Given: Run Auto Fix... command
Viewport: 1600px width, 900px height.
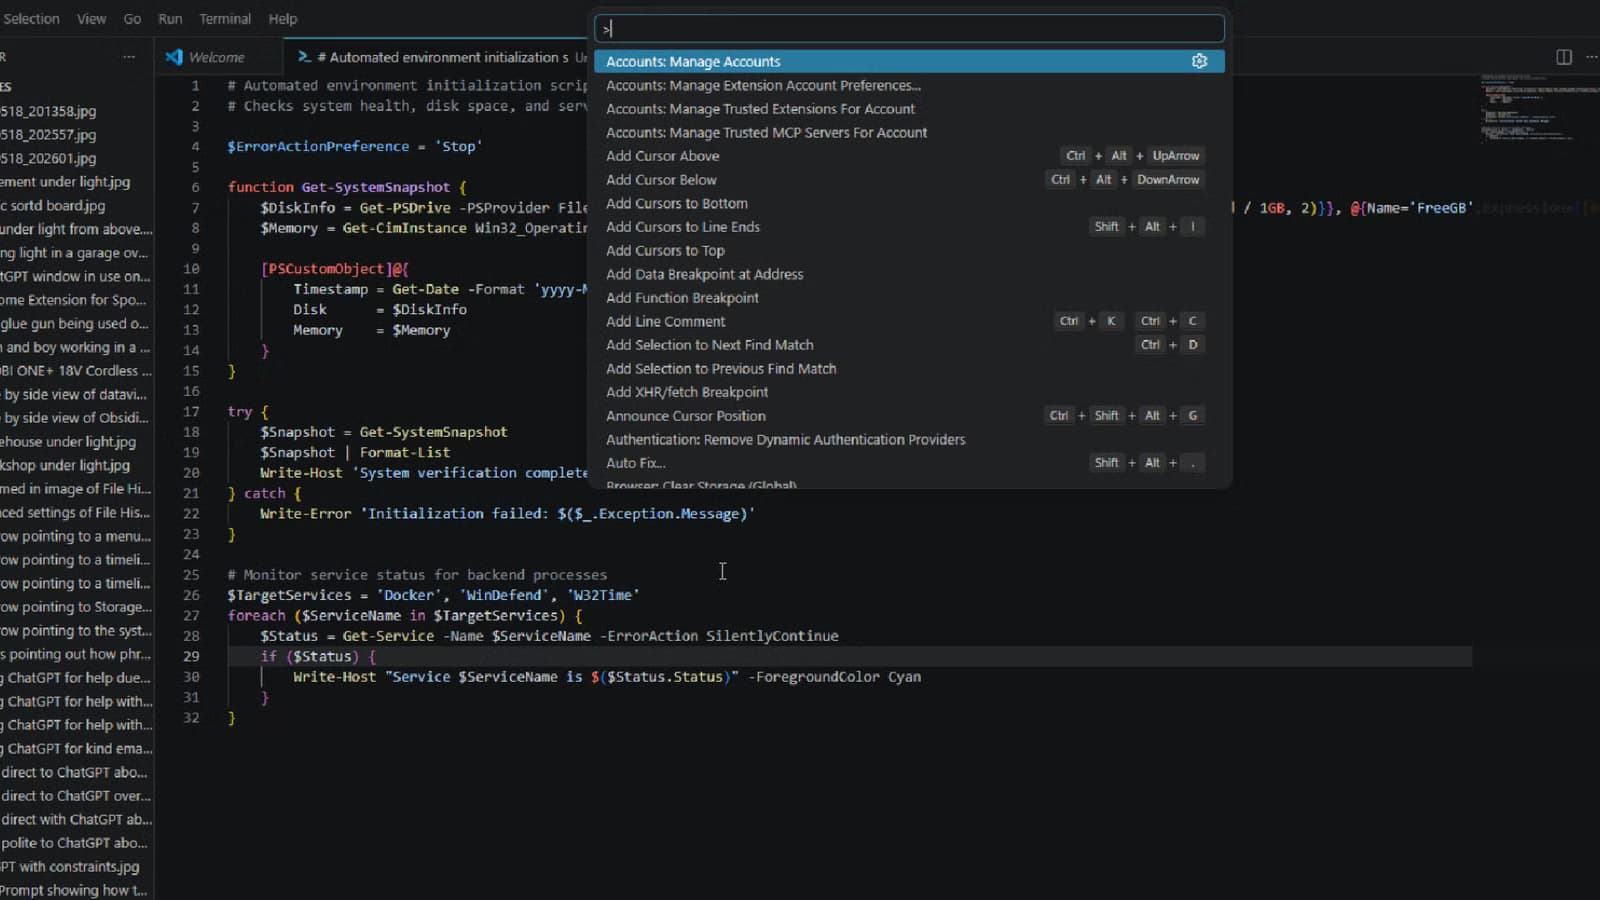Looking at the screenshot, I should [909, 463].
